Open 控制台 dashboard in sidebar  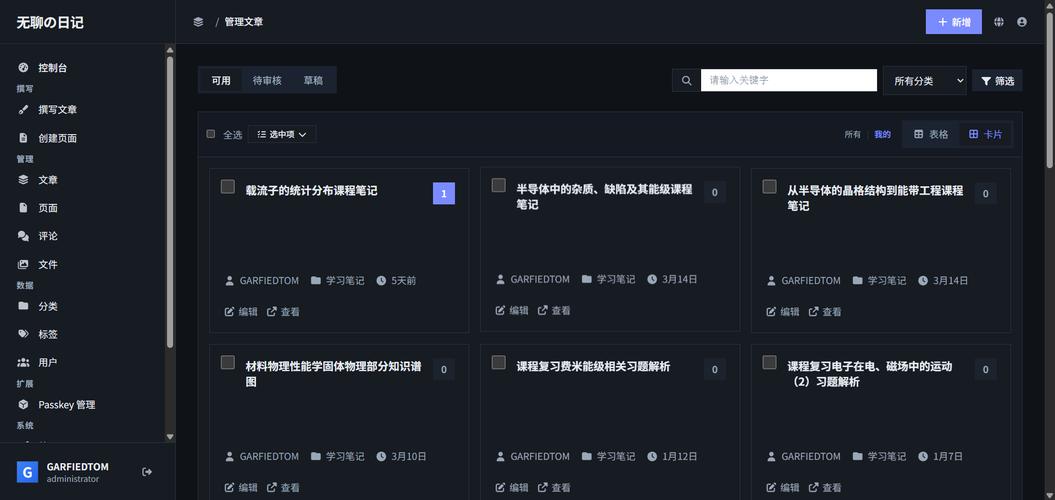52,68
